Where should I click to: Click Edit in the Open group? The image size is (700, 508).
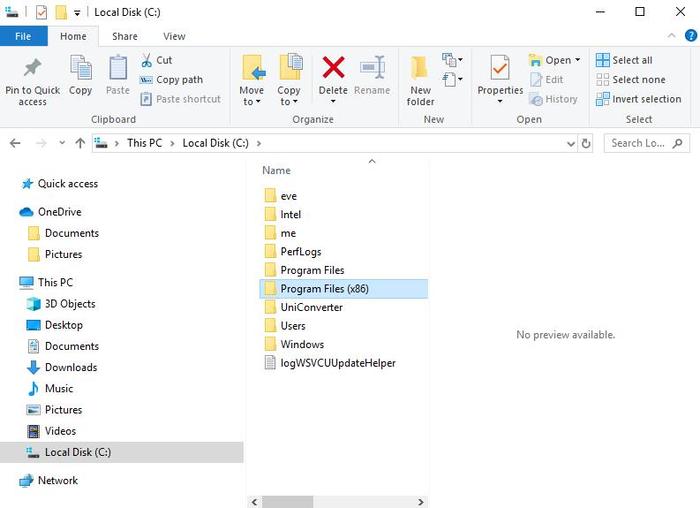(x=547, y=80)
